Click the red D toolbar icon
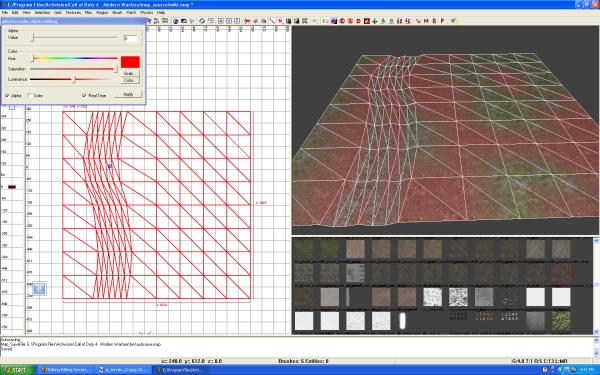Viewport: 600px width, 375px height. (x=359, y=21)
